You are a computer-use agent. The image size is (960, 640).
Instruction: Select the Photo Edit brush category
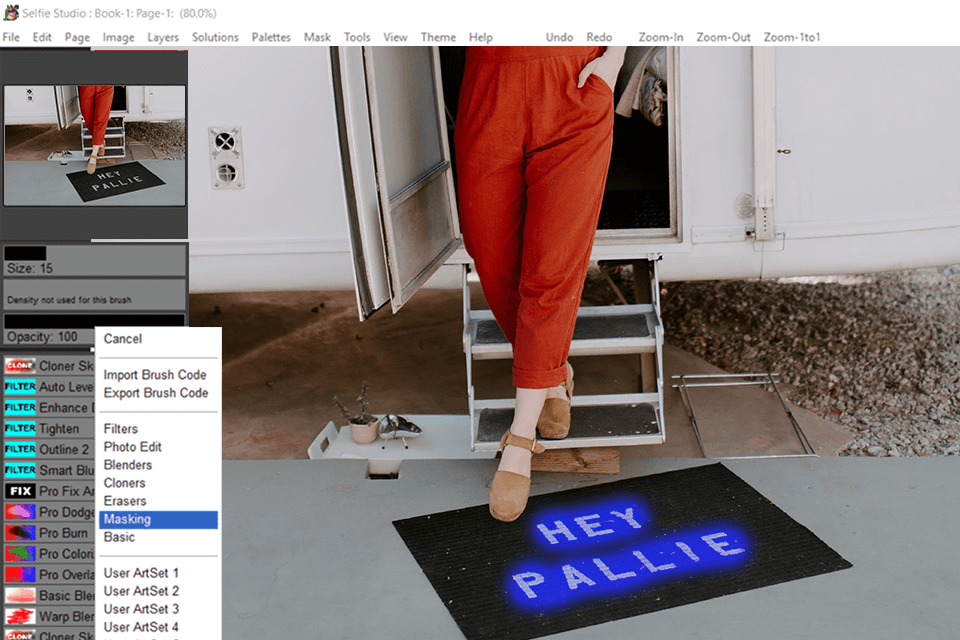pyautogui.click(x=132, y=446)
